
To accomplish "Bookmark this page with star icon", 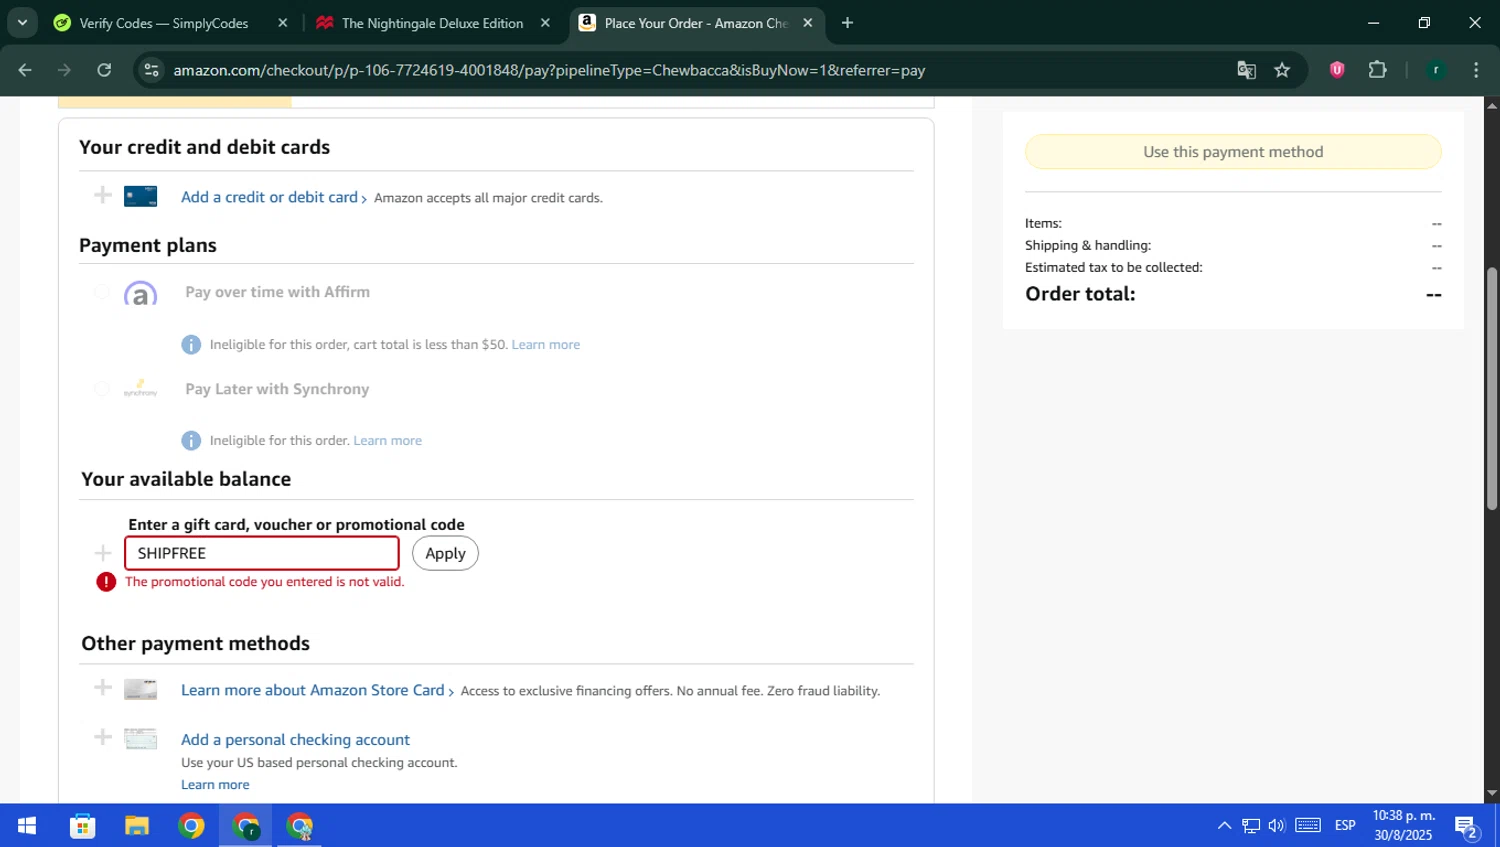I will click(x=1282, y=70).
